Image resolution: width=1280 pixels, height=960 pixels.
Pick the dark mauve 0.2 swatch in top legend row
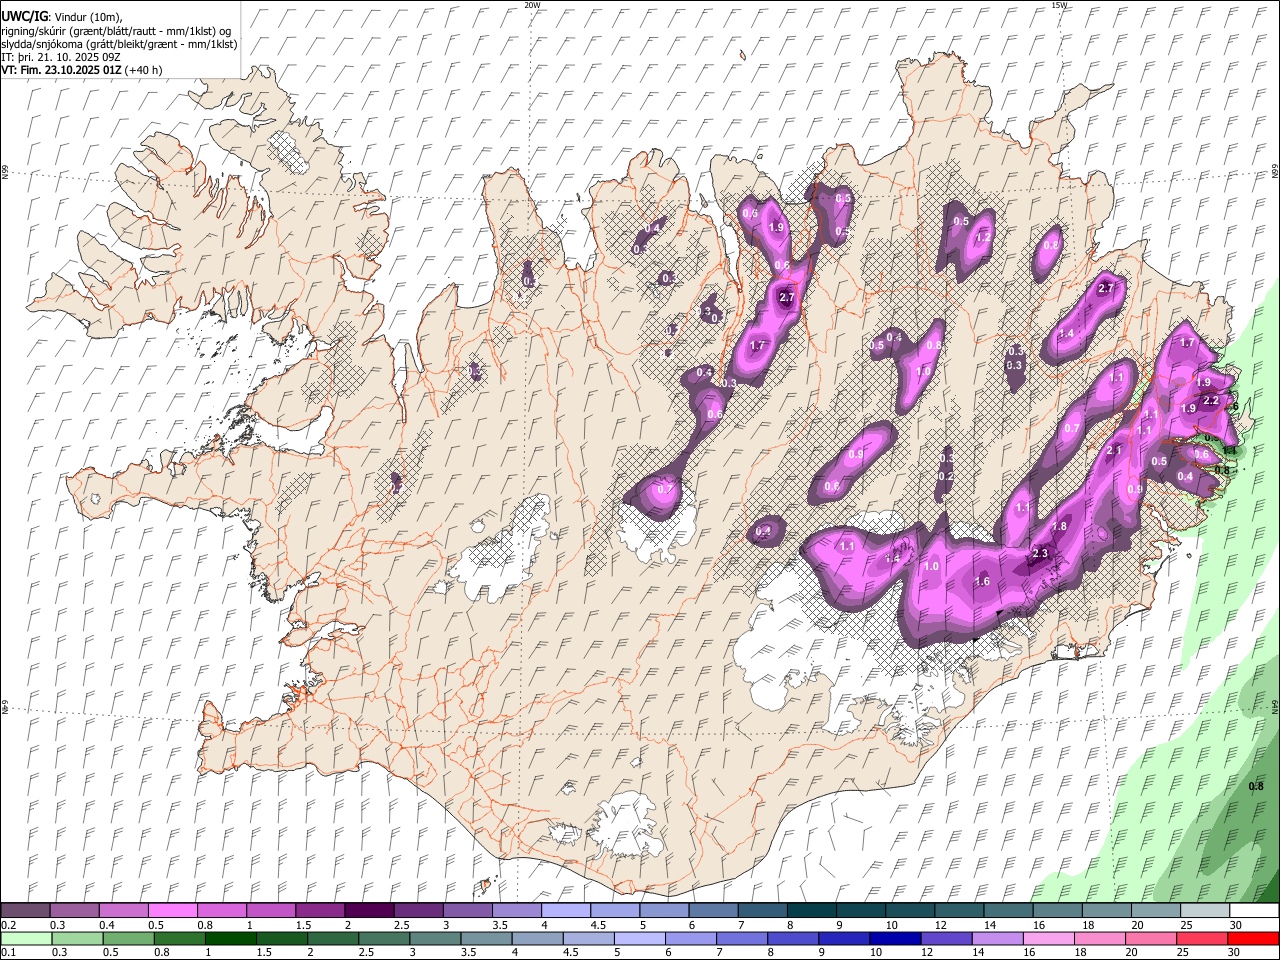(25, 911)
